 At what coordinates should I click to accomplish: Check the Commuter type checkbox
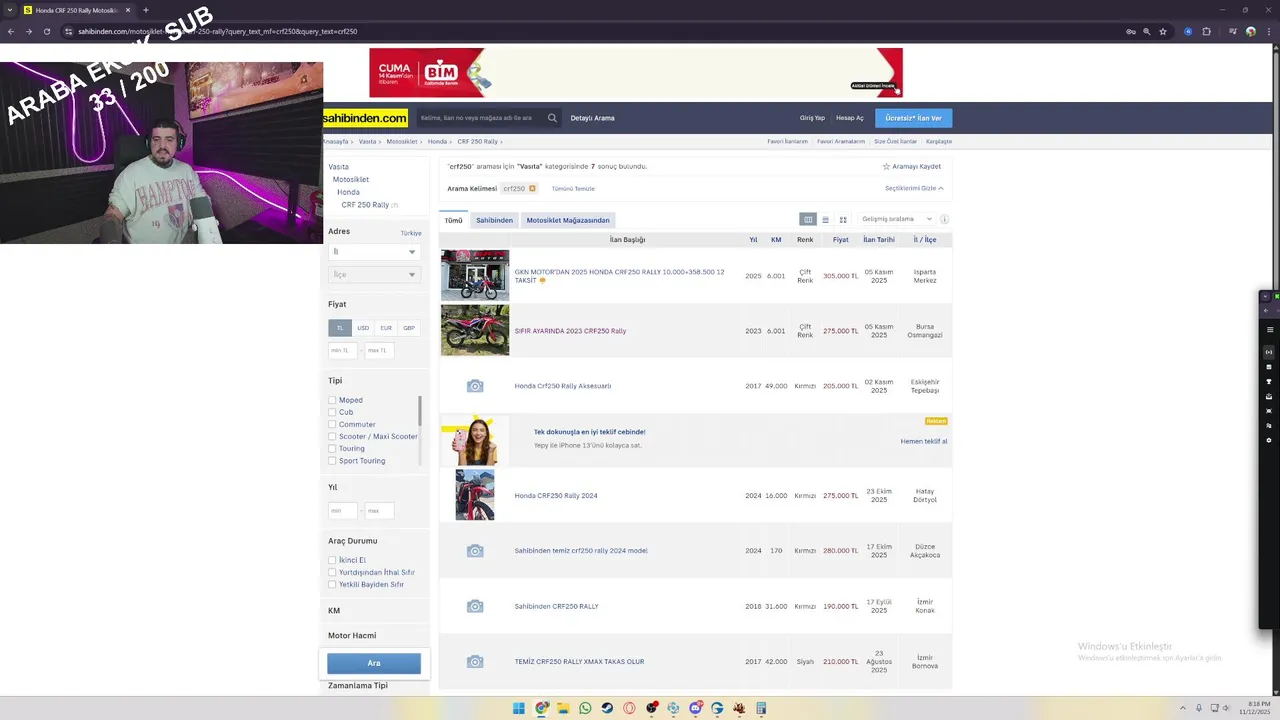(332, 424)
